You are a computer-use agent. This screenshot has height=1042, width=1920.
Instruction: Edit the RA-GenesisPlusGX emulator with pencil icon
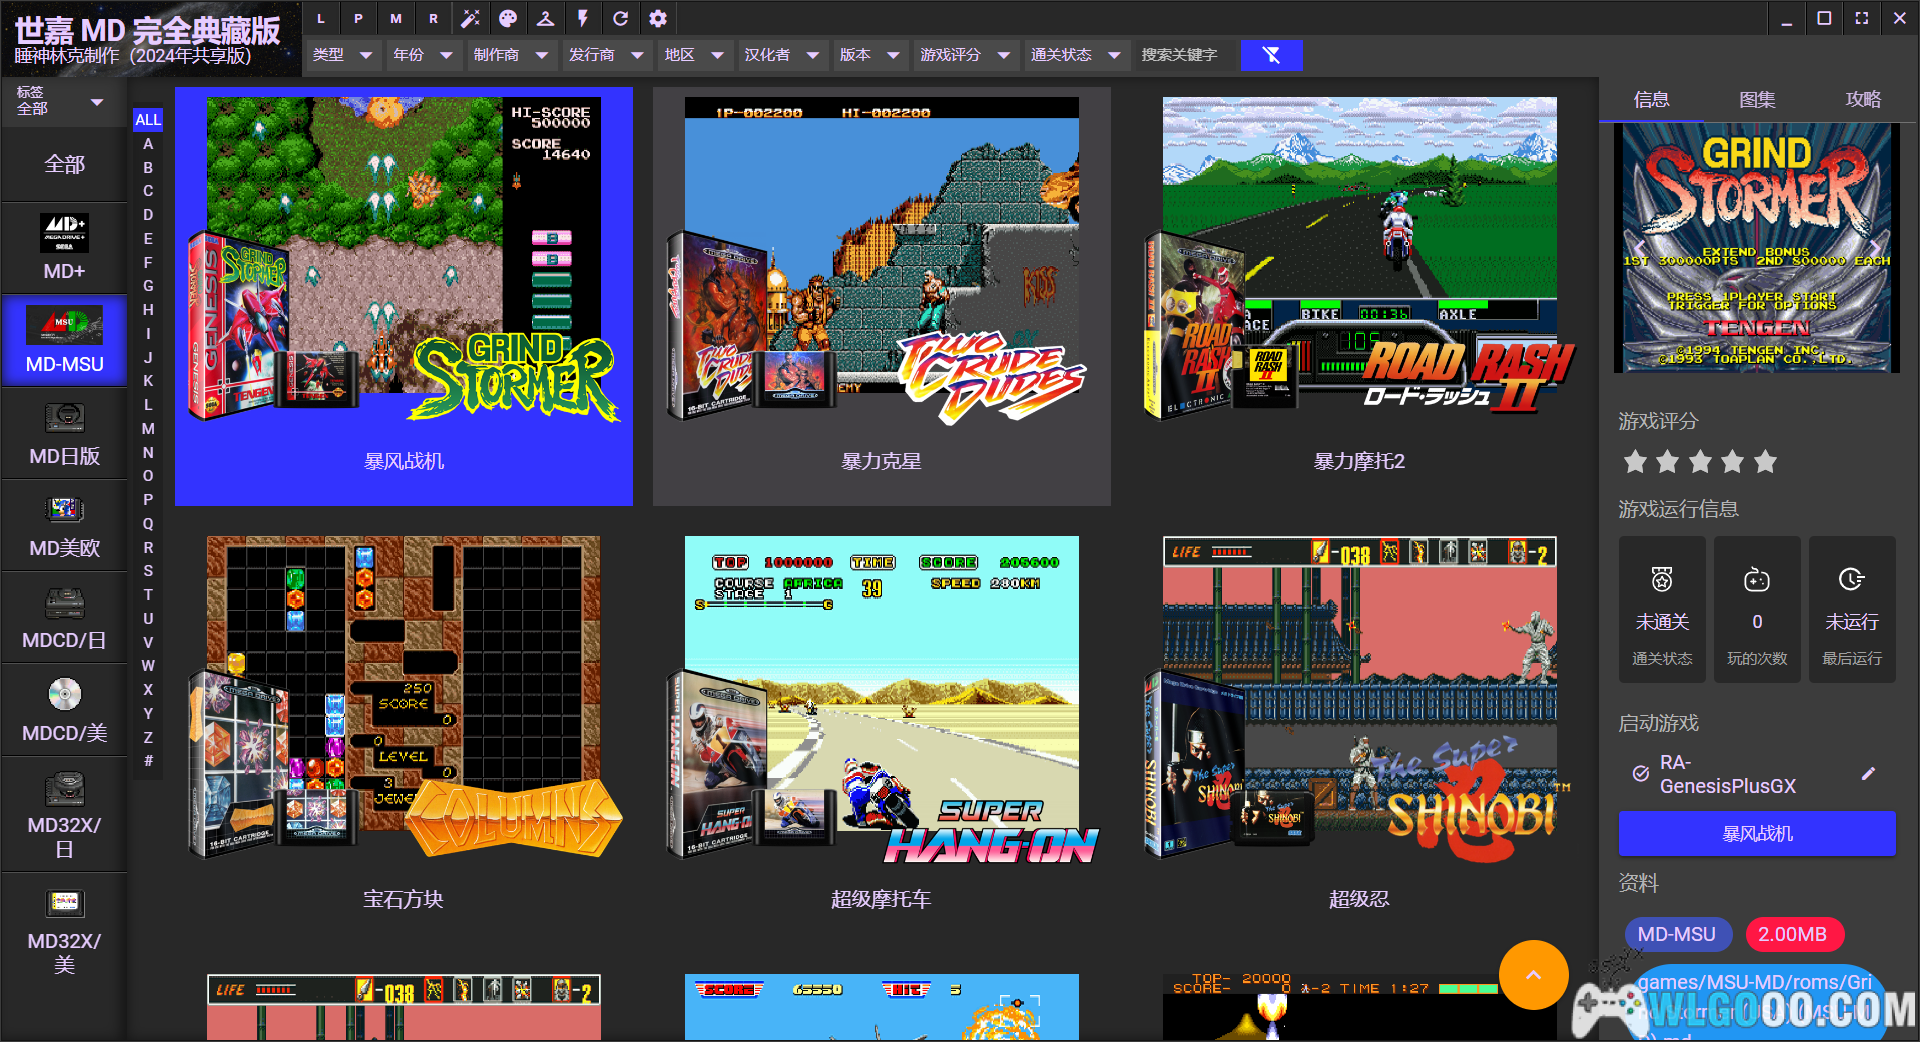click(1868, 774)
